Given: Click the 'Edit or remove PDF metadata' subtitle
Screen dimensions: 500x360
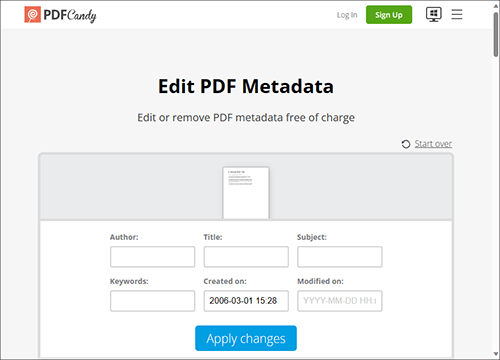Looking at the screenshot, I should click(246, 118).
